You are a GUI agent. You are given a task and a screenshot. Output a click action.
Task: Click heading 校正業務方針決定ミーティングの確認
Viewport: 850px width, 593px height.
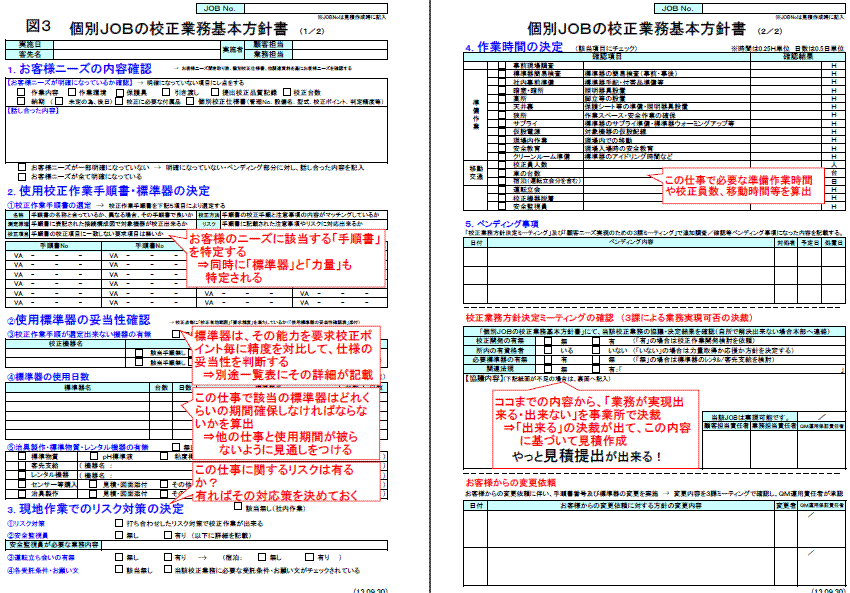[539, 318]
